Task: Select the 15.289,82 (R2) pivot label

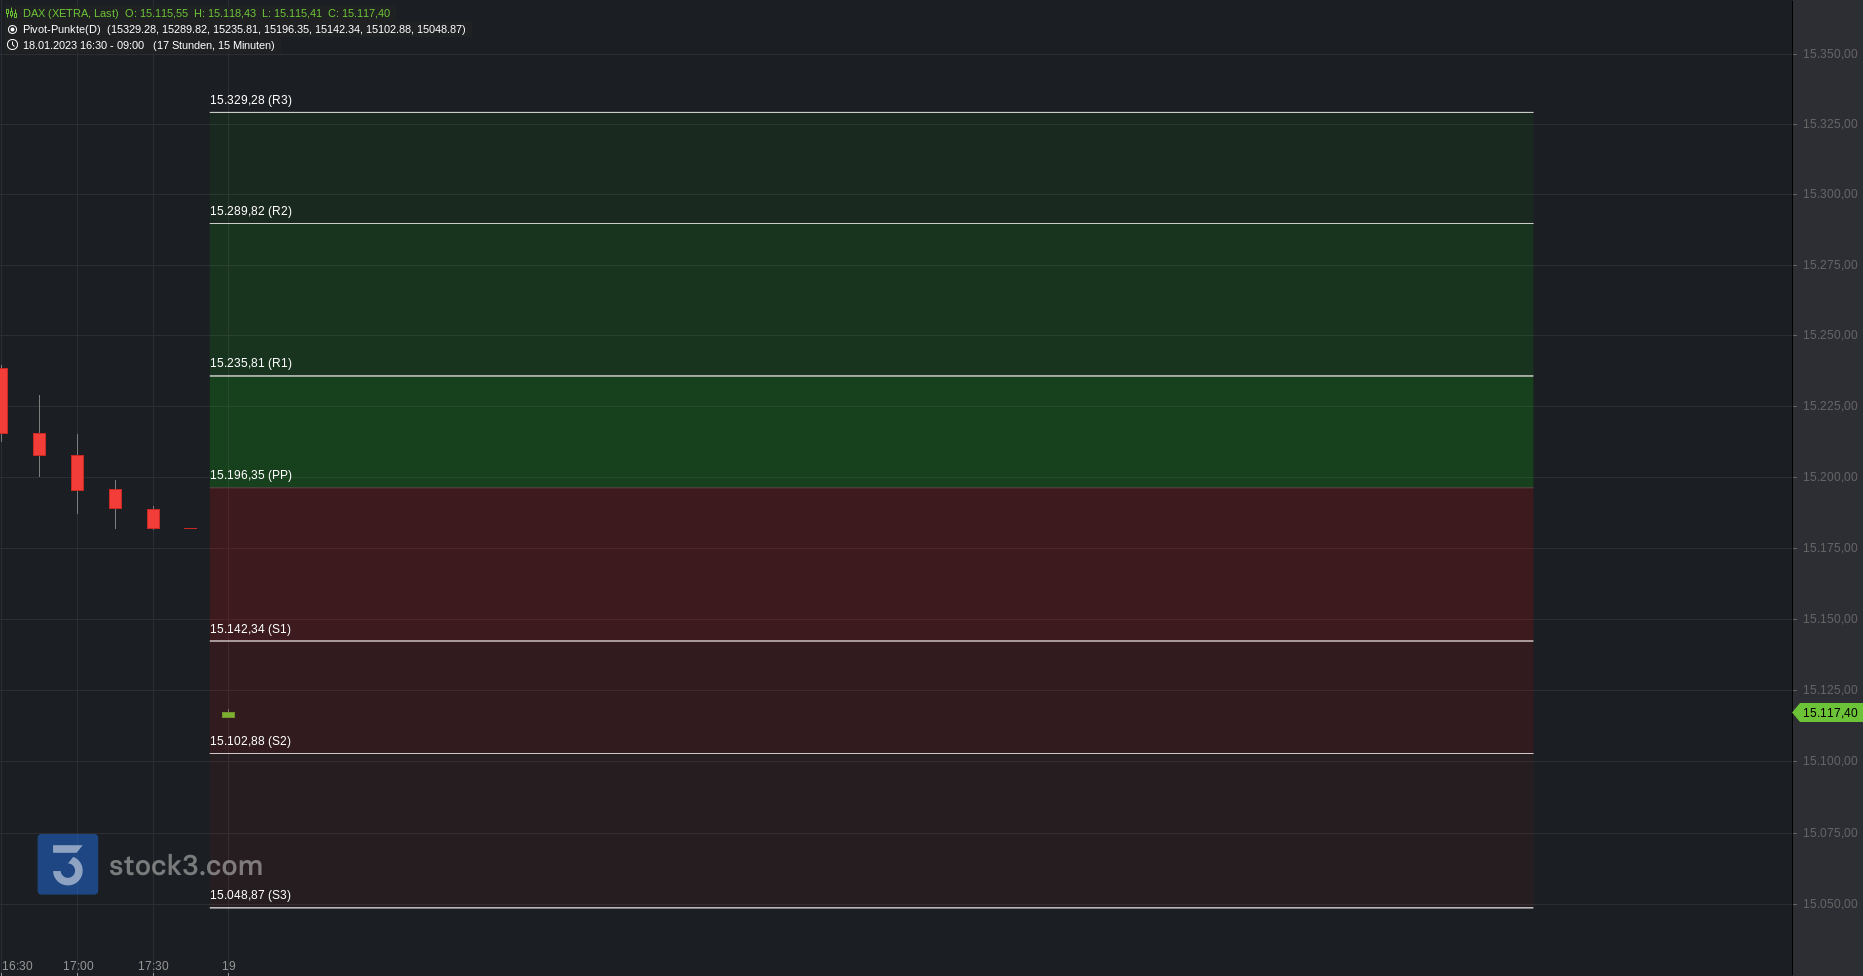Action: click(x=251, y=211)
